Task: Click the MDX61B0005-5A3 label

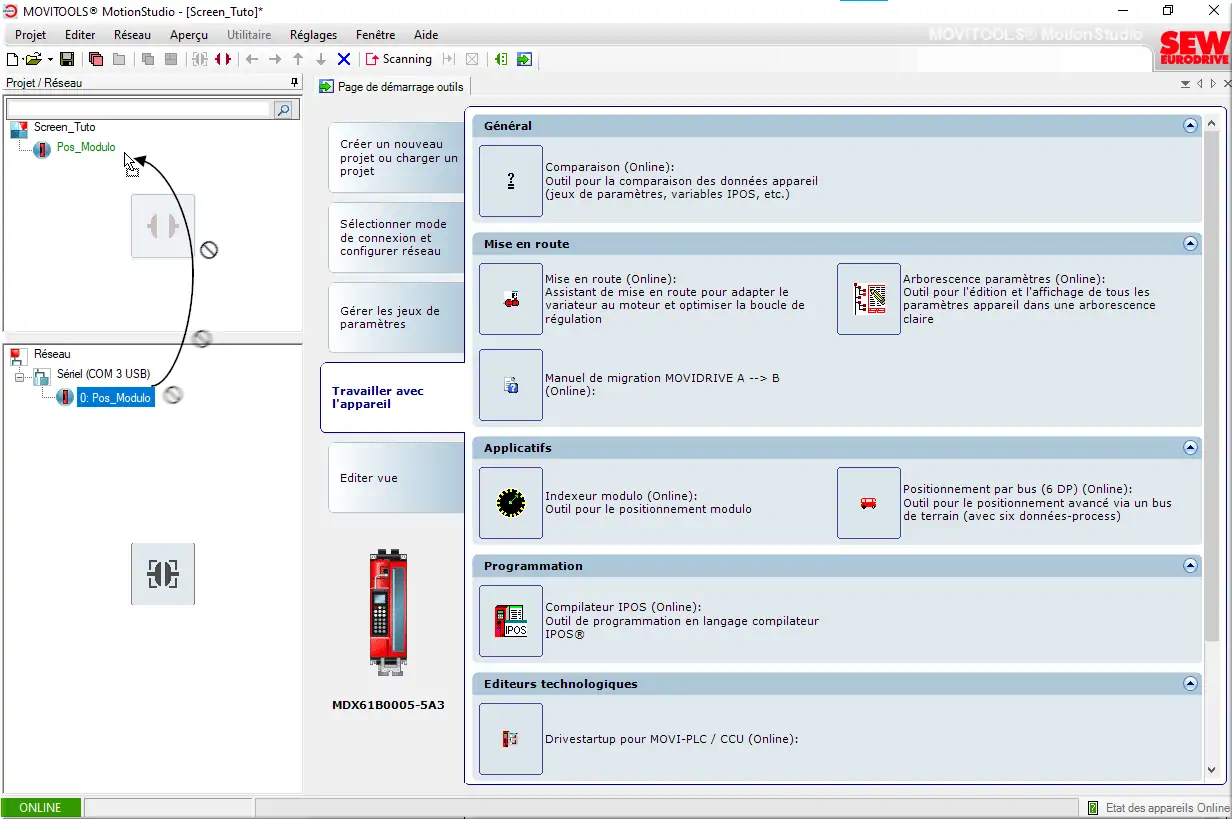Action: 388,705
